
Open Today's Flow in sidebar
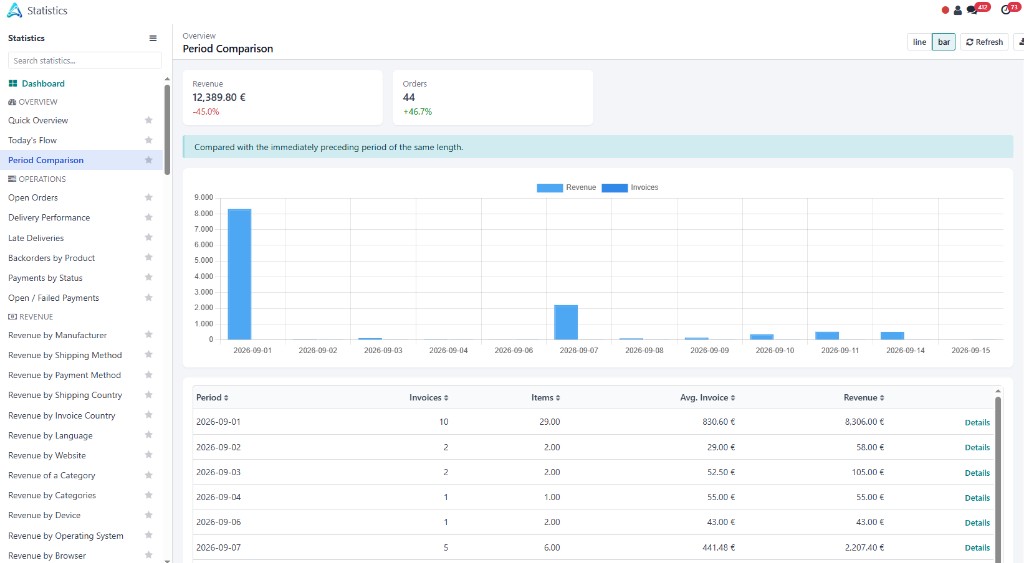pos(33,140)
